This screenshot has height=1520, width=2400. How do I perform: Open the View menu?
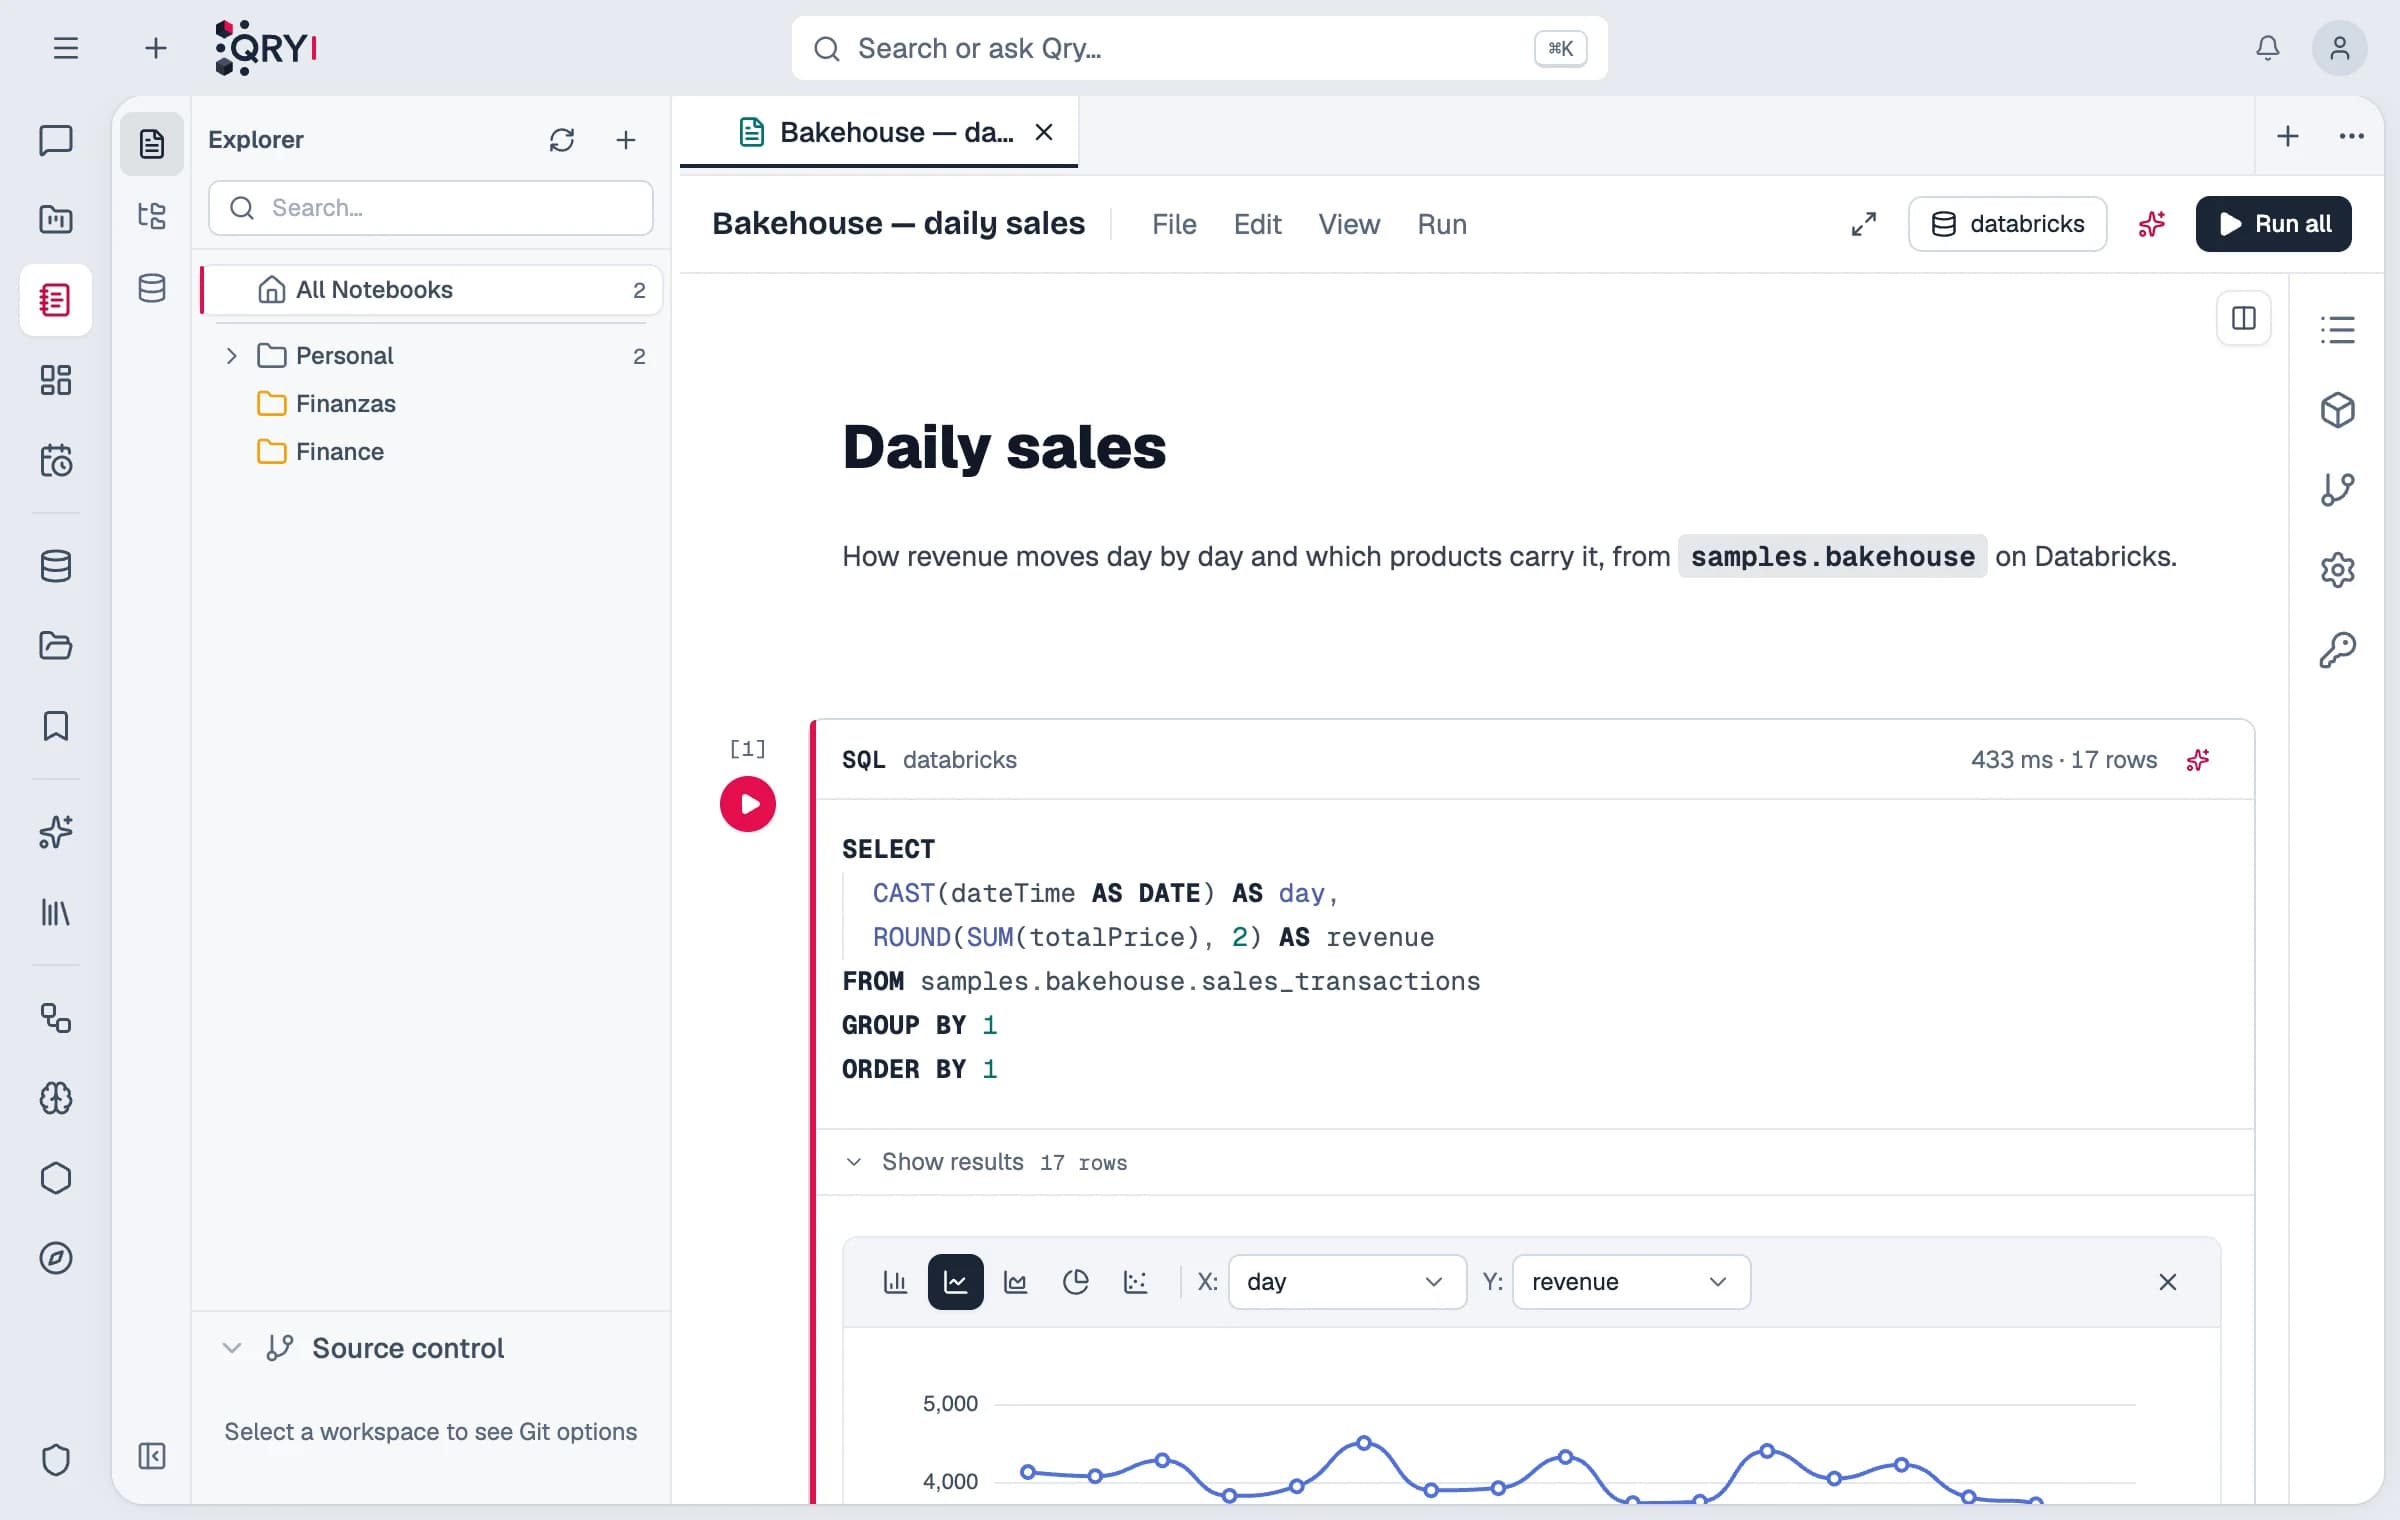(1349, 224)
